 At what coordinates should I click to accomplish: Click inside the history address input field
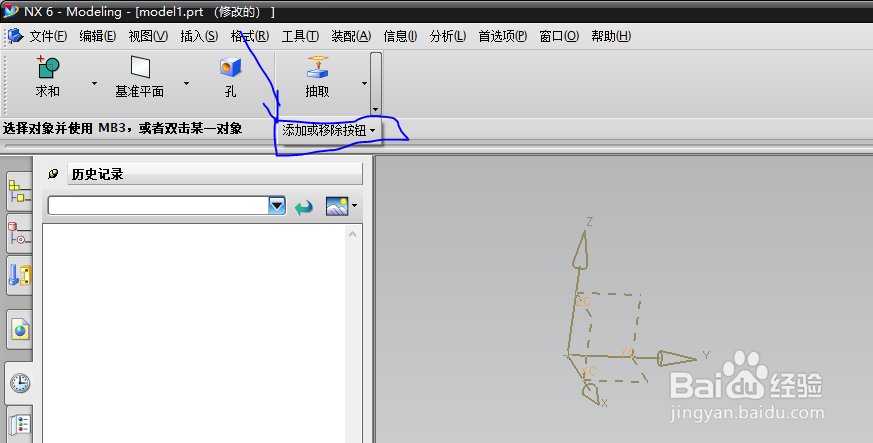pos(158,206)
